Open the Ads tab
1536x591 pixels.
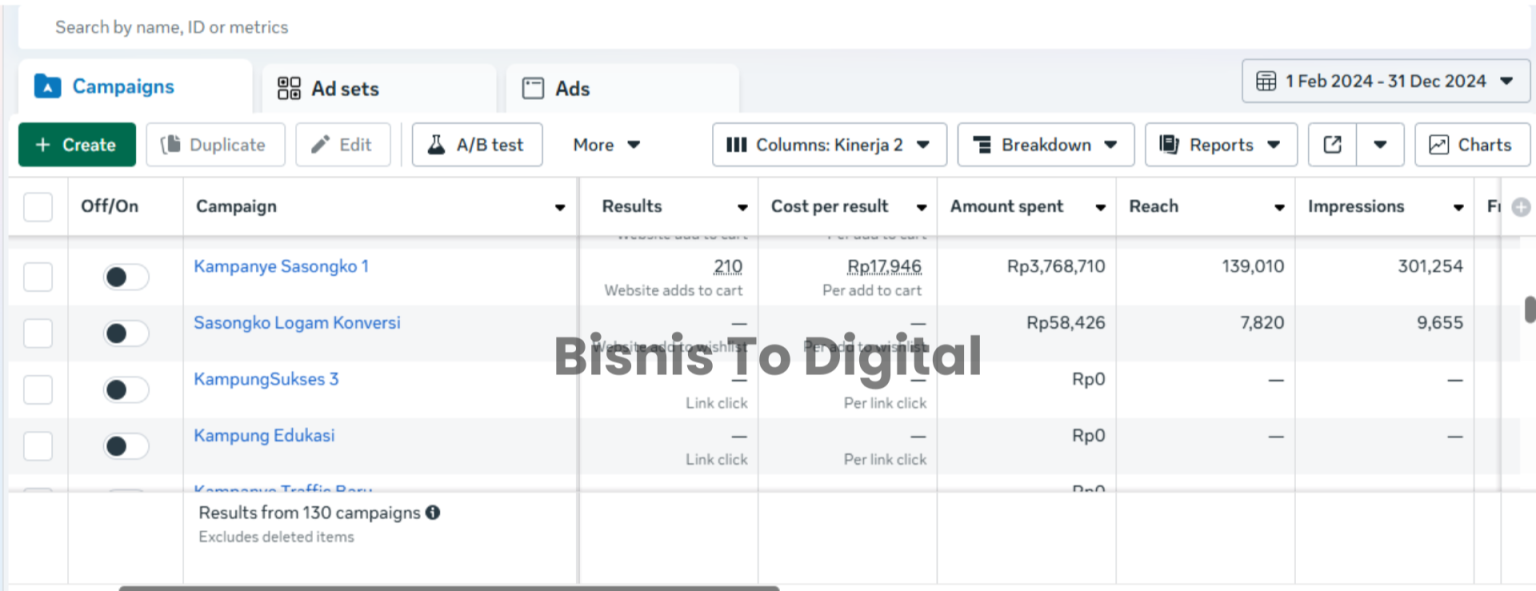coord(570,87)
